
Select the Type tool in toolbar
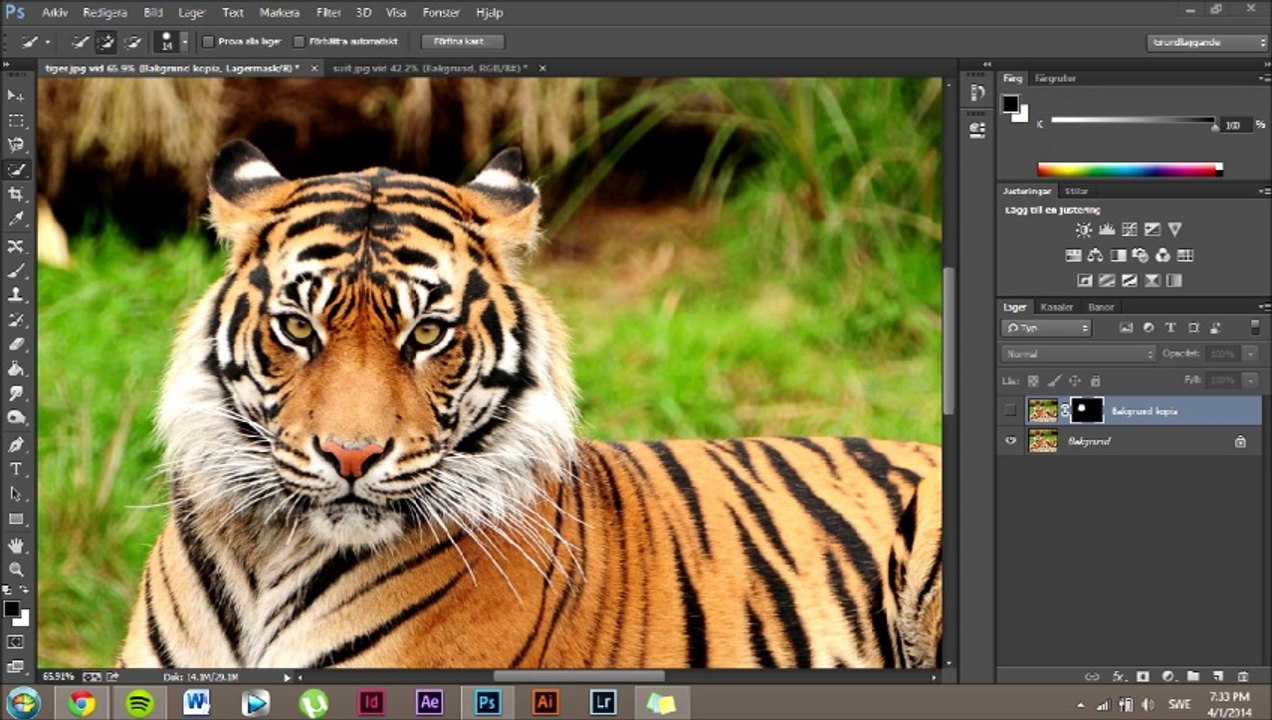(16, 469)
